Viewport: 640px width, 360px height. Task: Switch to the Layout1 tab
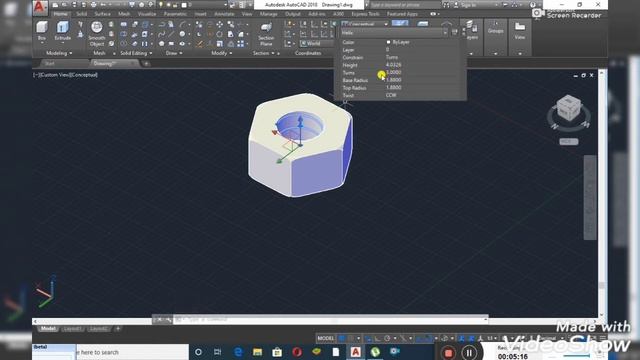72,329
